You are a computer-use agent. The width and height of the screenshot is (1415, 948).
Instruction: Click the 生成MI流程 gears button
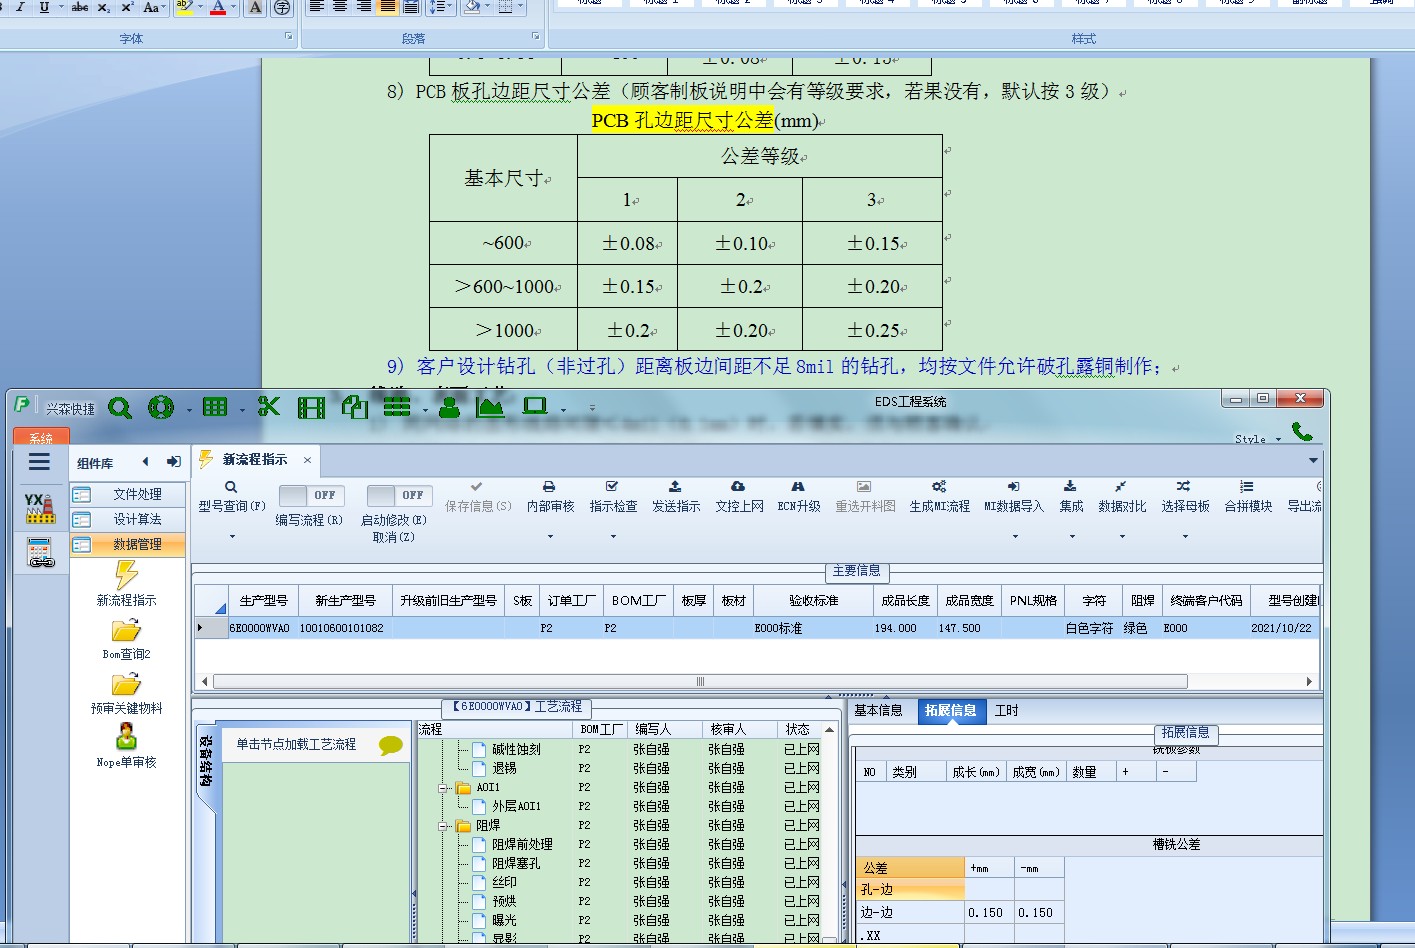(x=939, y=497)
